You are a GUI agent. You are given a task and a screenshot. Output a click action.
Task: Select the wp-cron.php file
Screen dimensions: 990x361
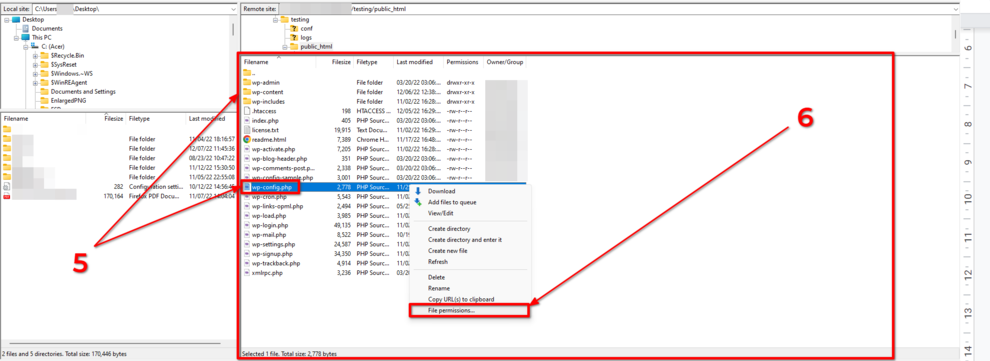click(268, 197)
